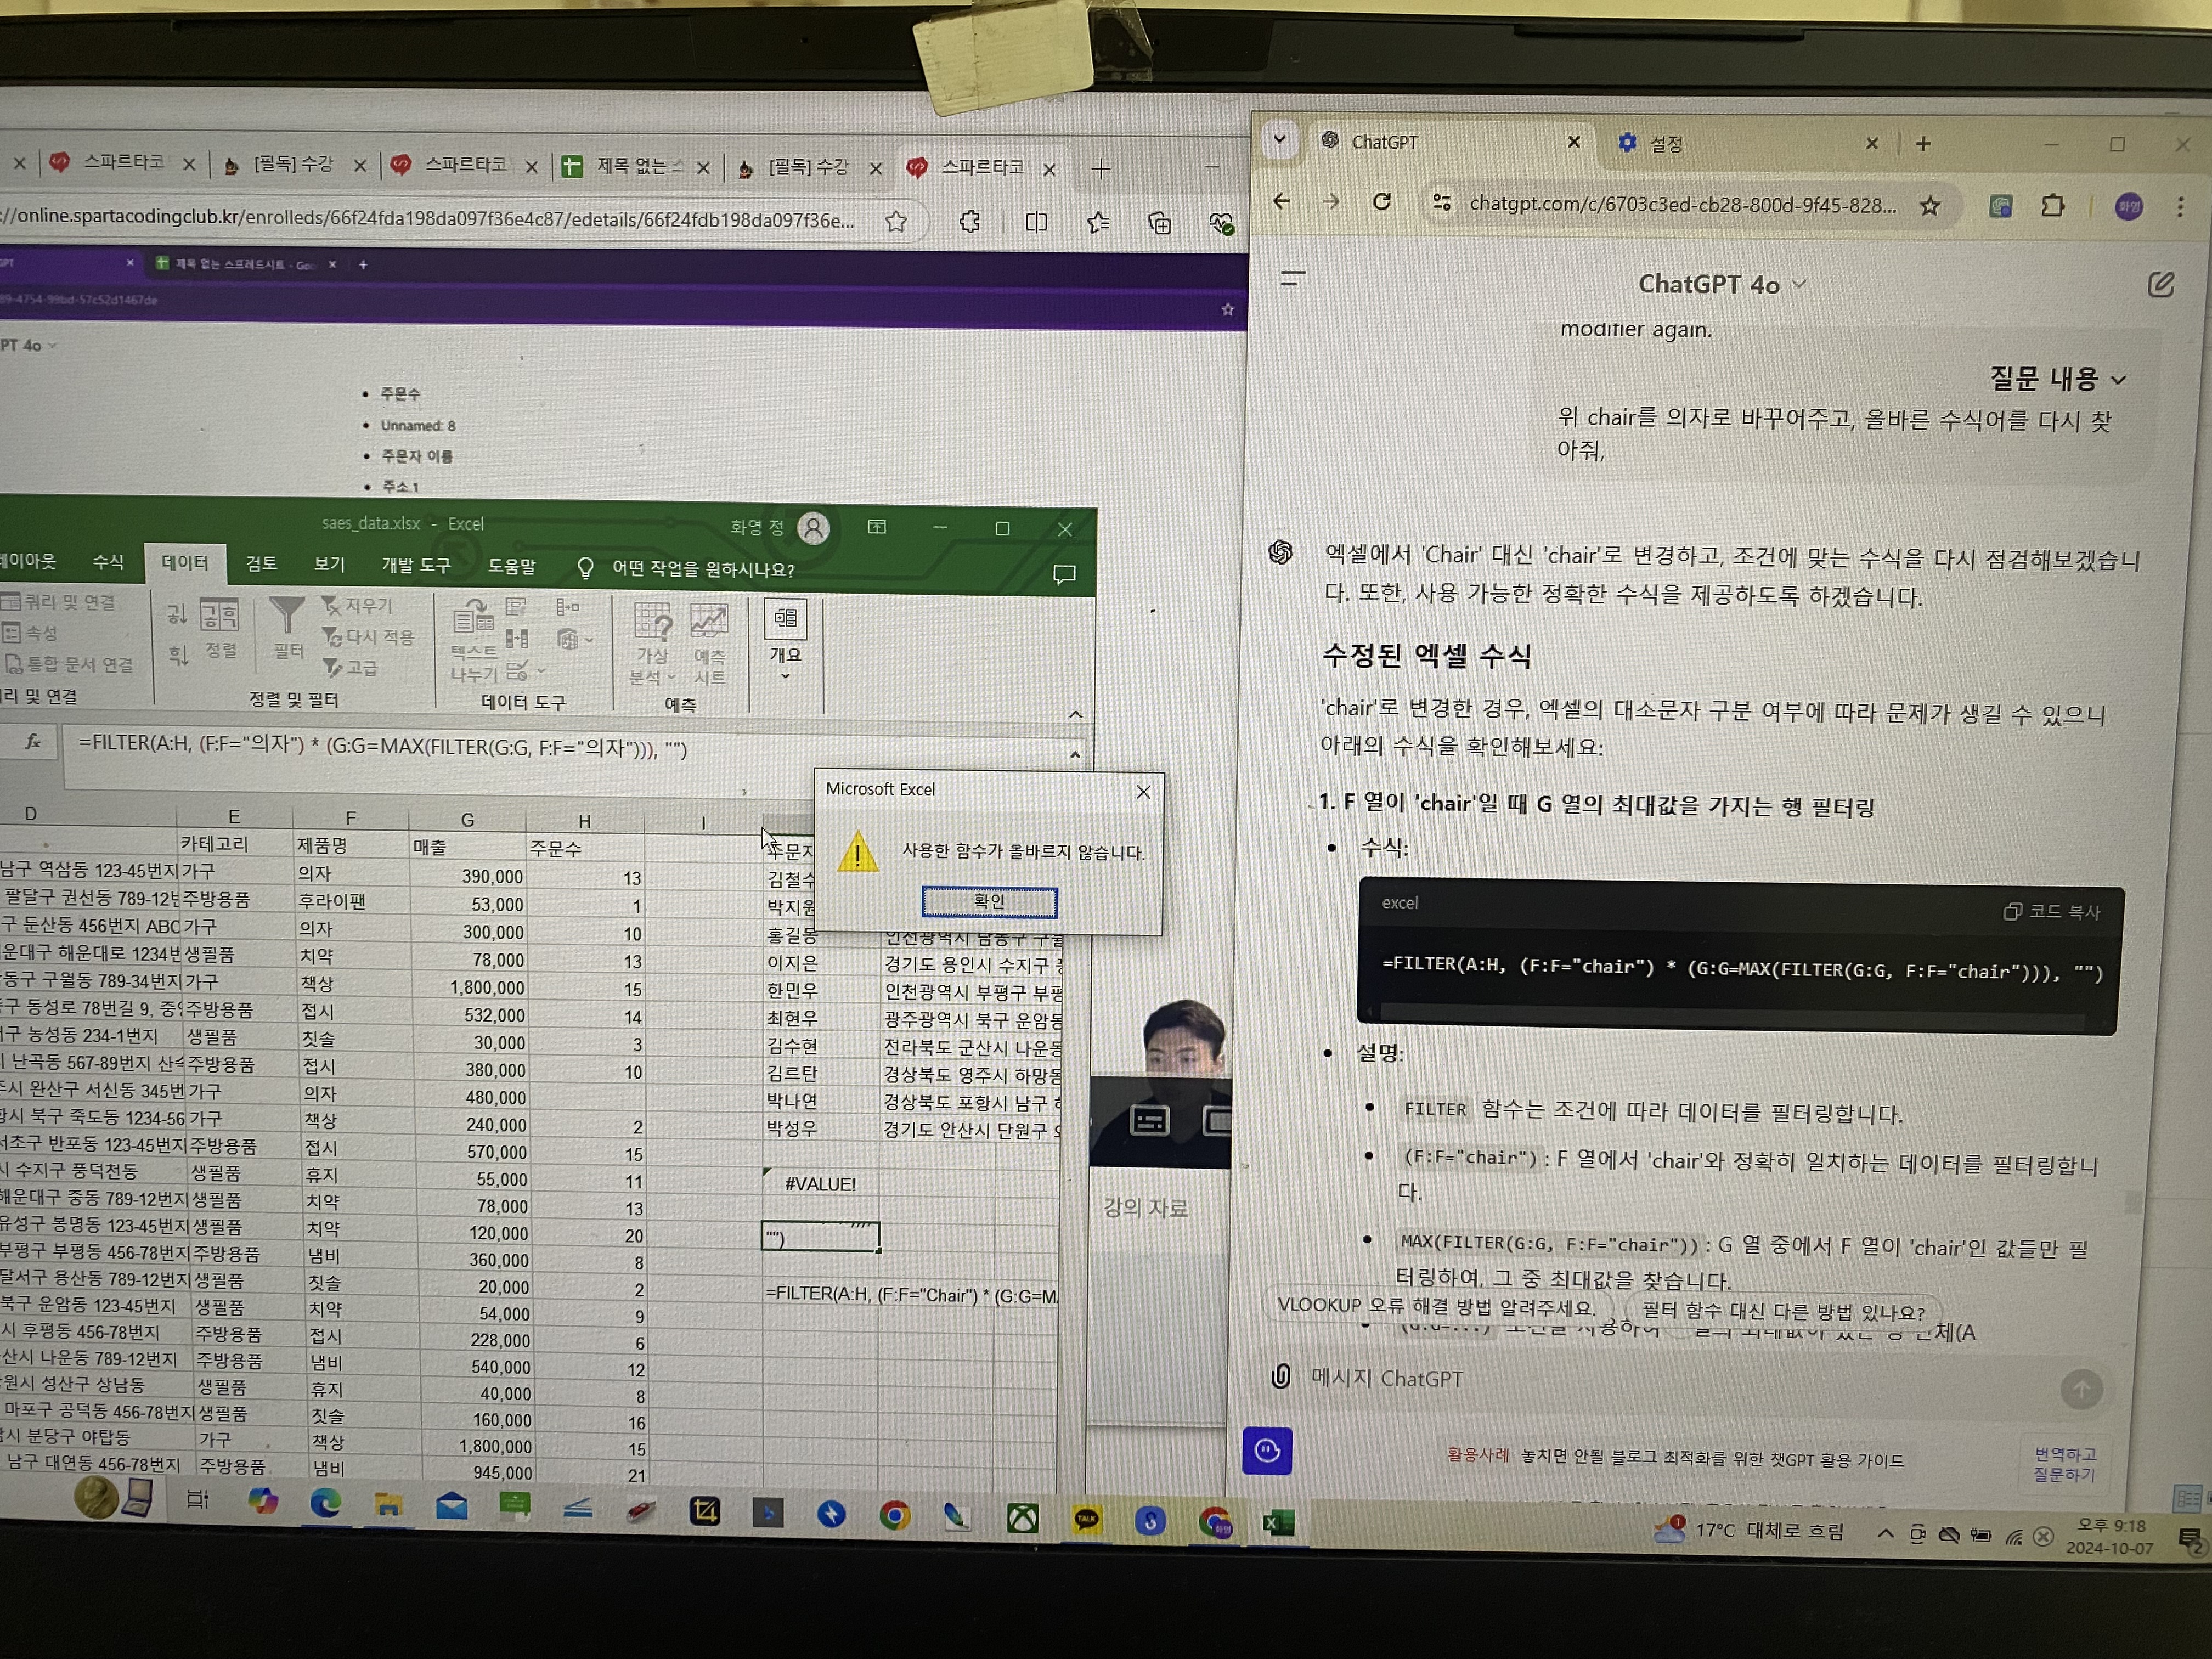Click the Chrome profile avatar
This screenshot has height=1659, width=2212.
click(2128, 207)
